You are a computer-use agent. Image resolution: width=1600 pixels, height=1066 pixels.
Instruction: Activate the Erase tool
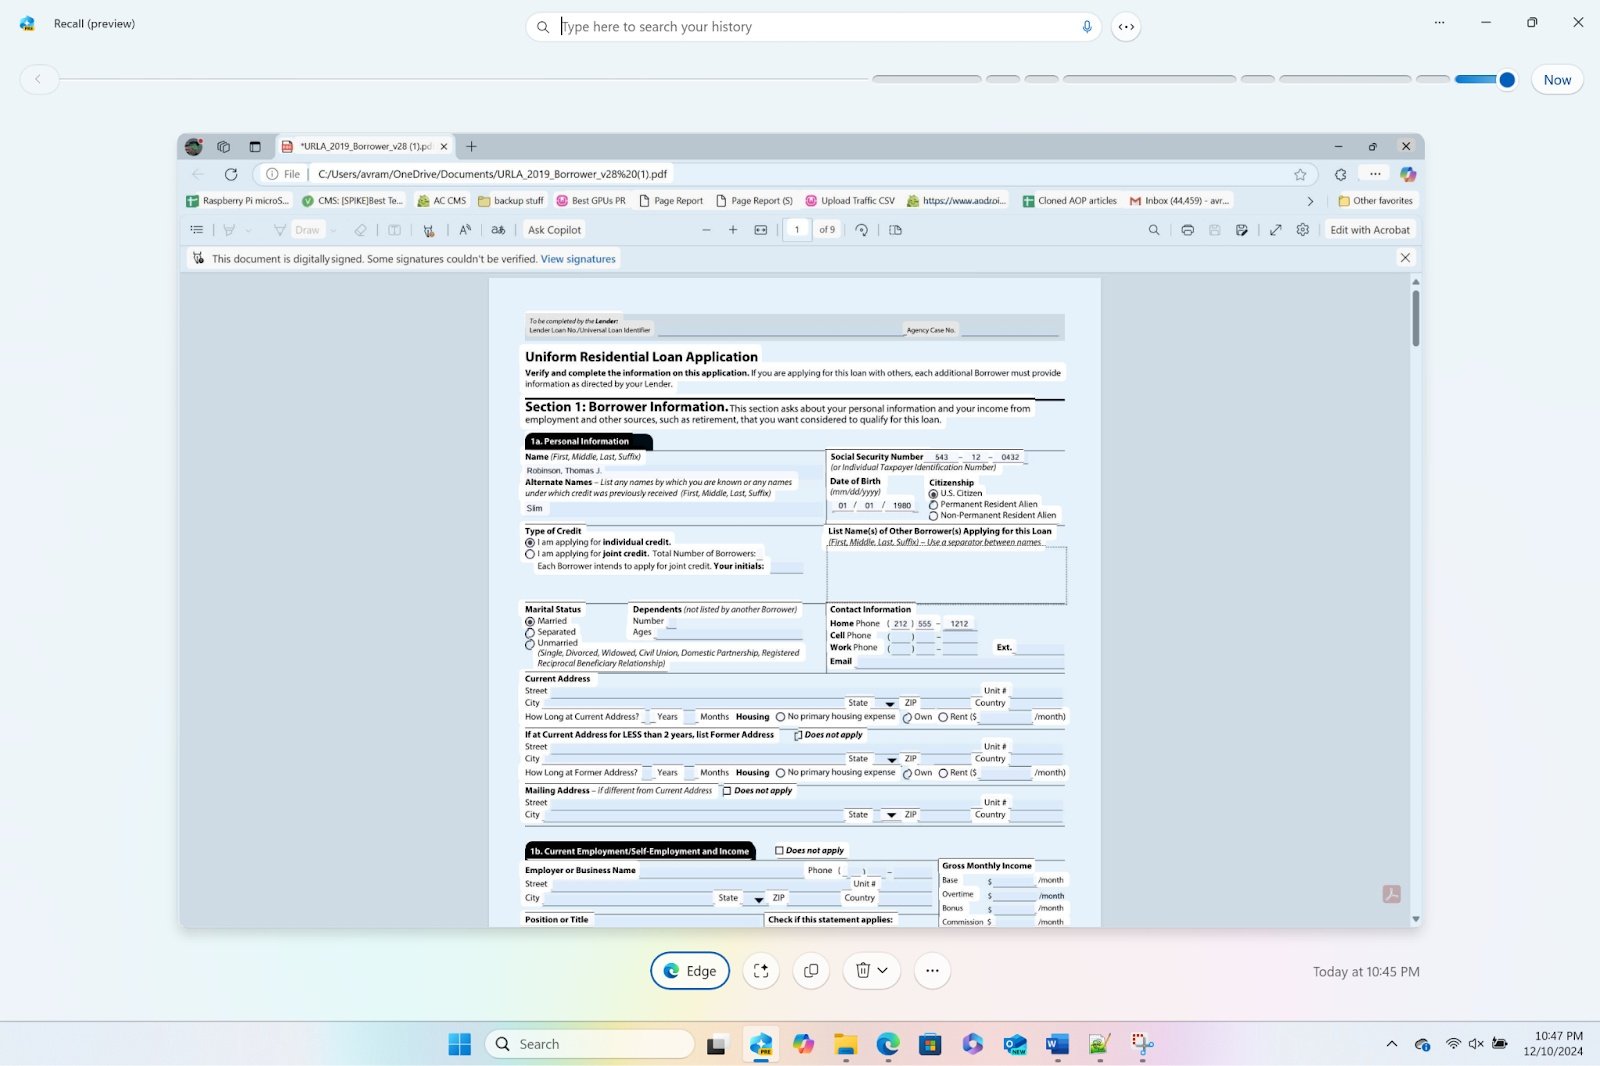point(361,230)
